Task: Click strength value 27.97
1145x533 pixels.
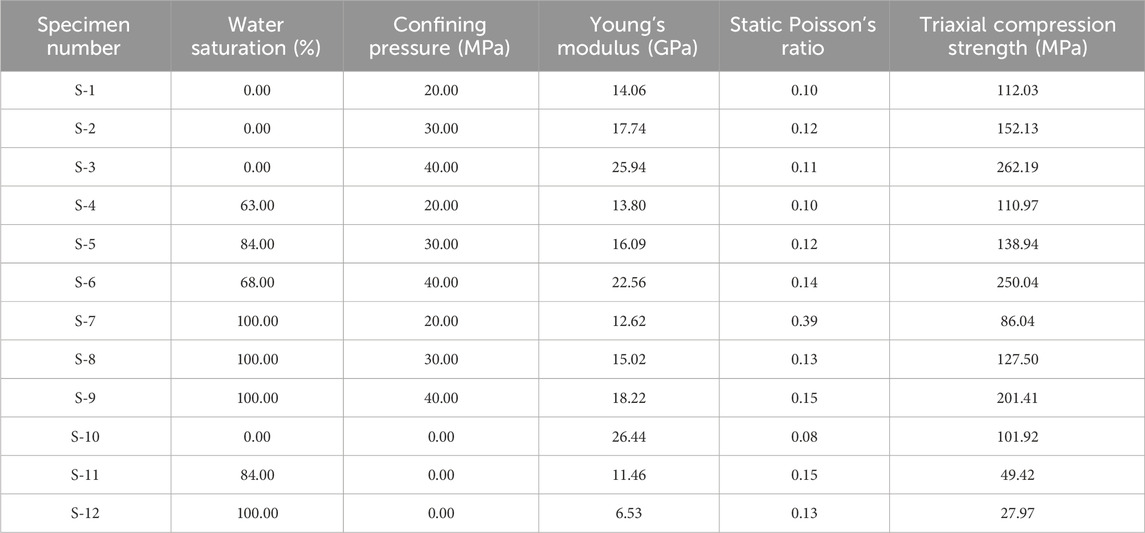Action: click(1017, 513)
